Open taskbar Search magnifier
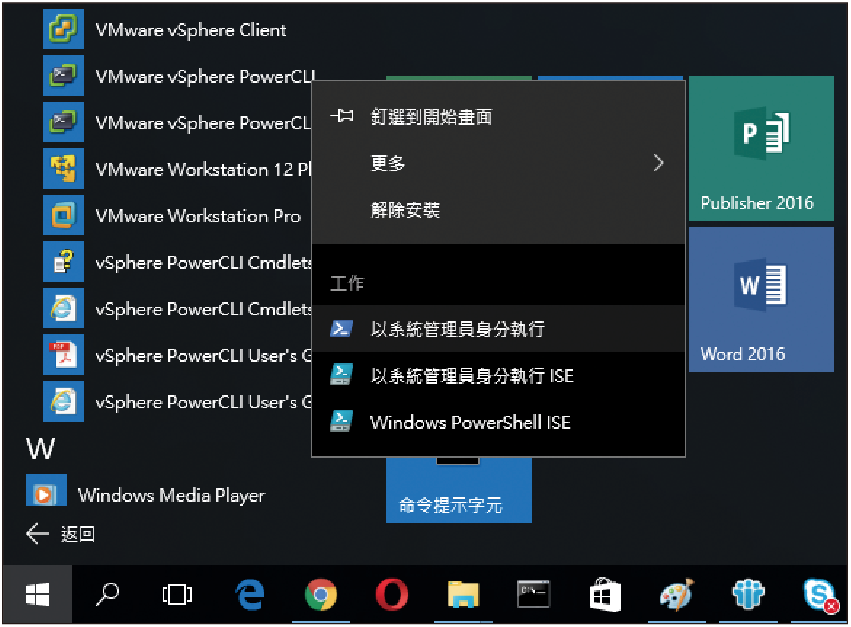The width and height of the screenshot is (851, 627). pyautogui.click(x=107, y=594)
